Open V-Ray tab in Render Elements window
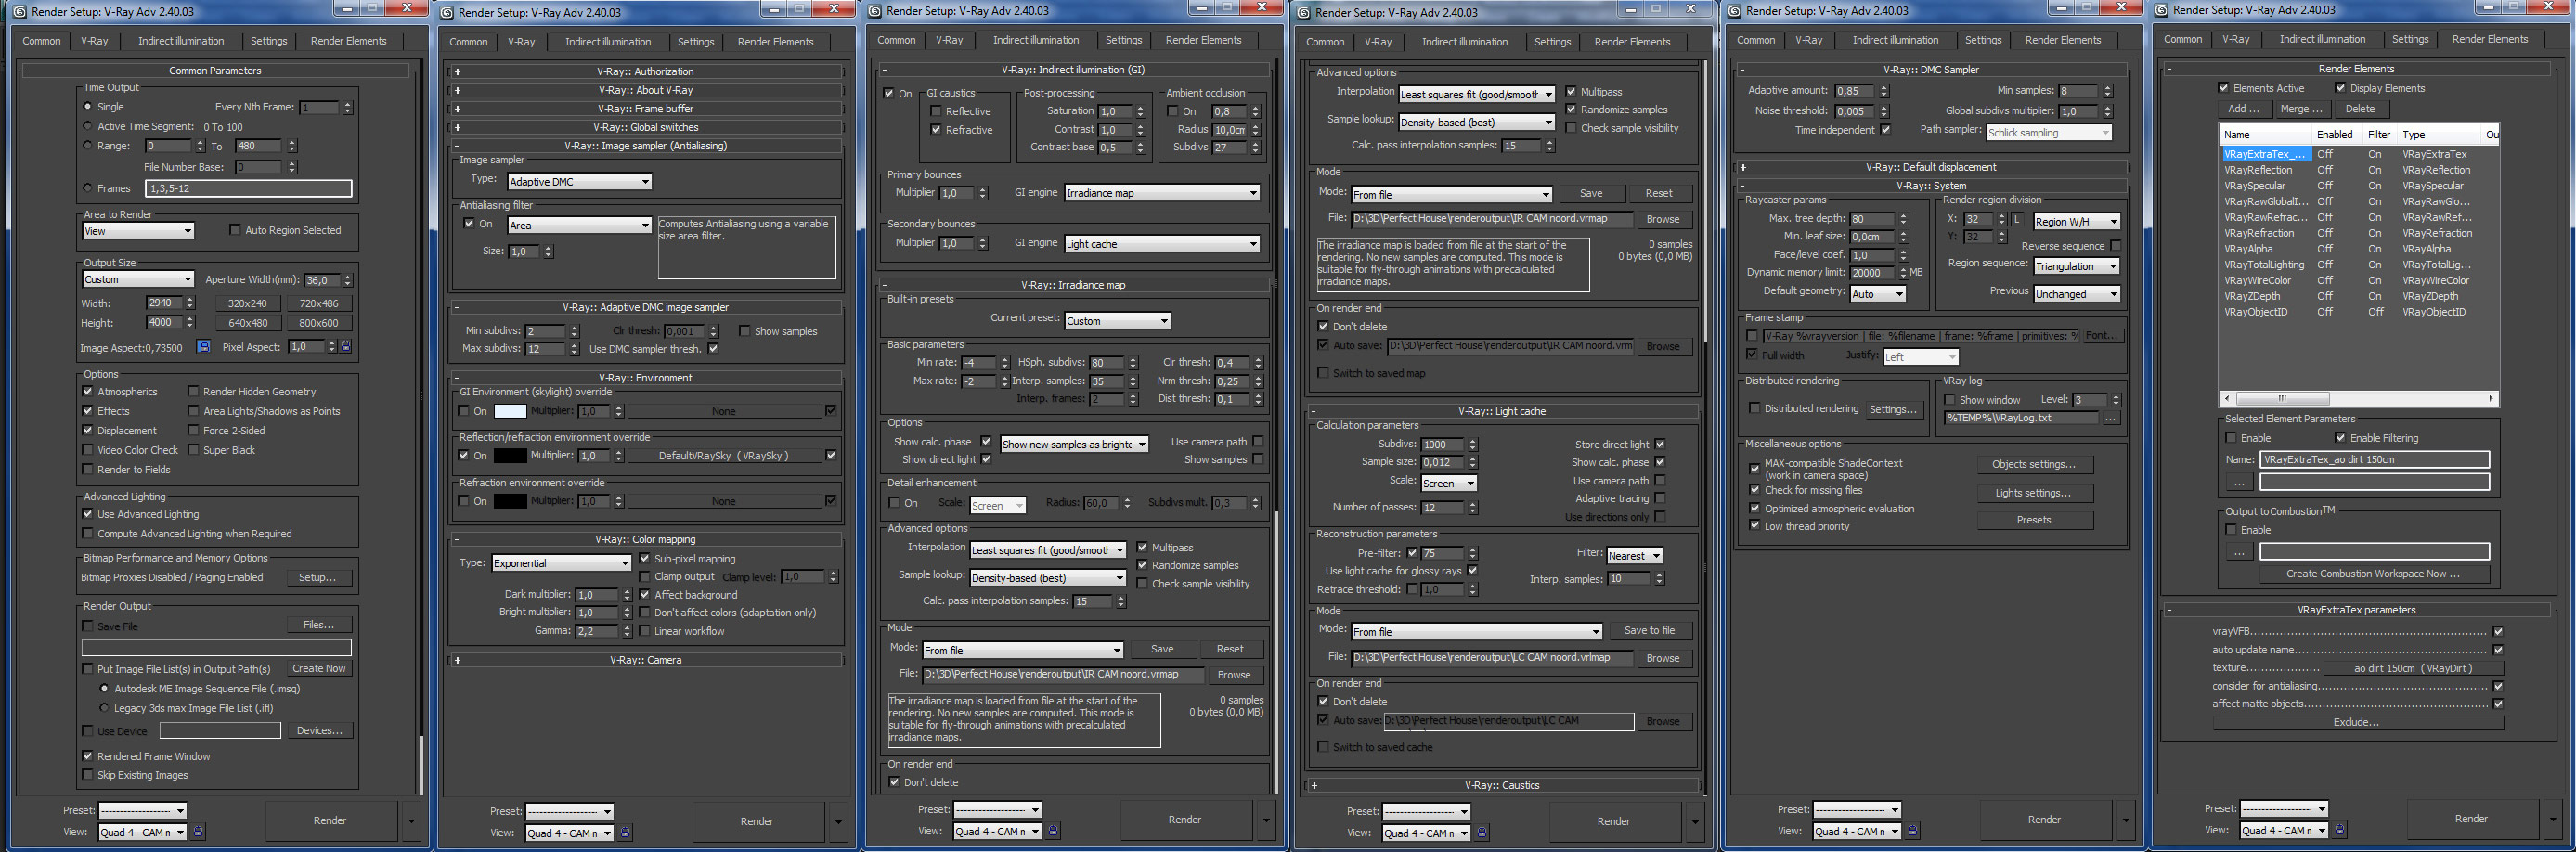 (2236, 39)
